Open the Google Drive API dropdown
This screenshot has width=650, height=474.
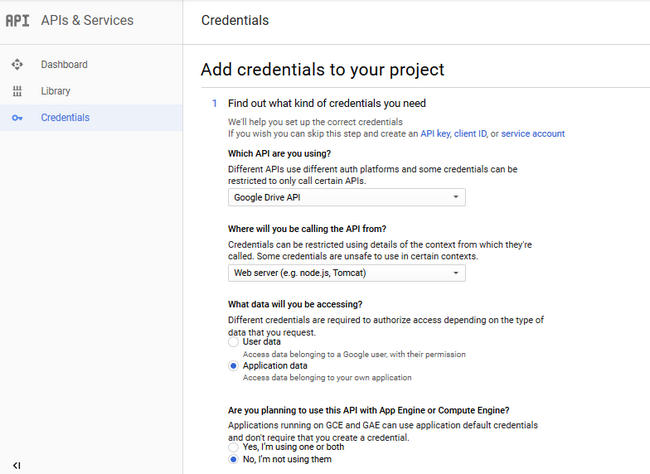[347, 197]
